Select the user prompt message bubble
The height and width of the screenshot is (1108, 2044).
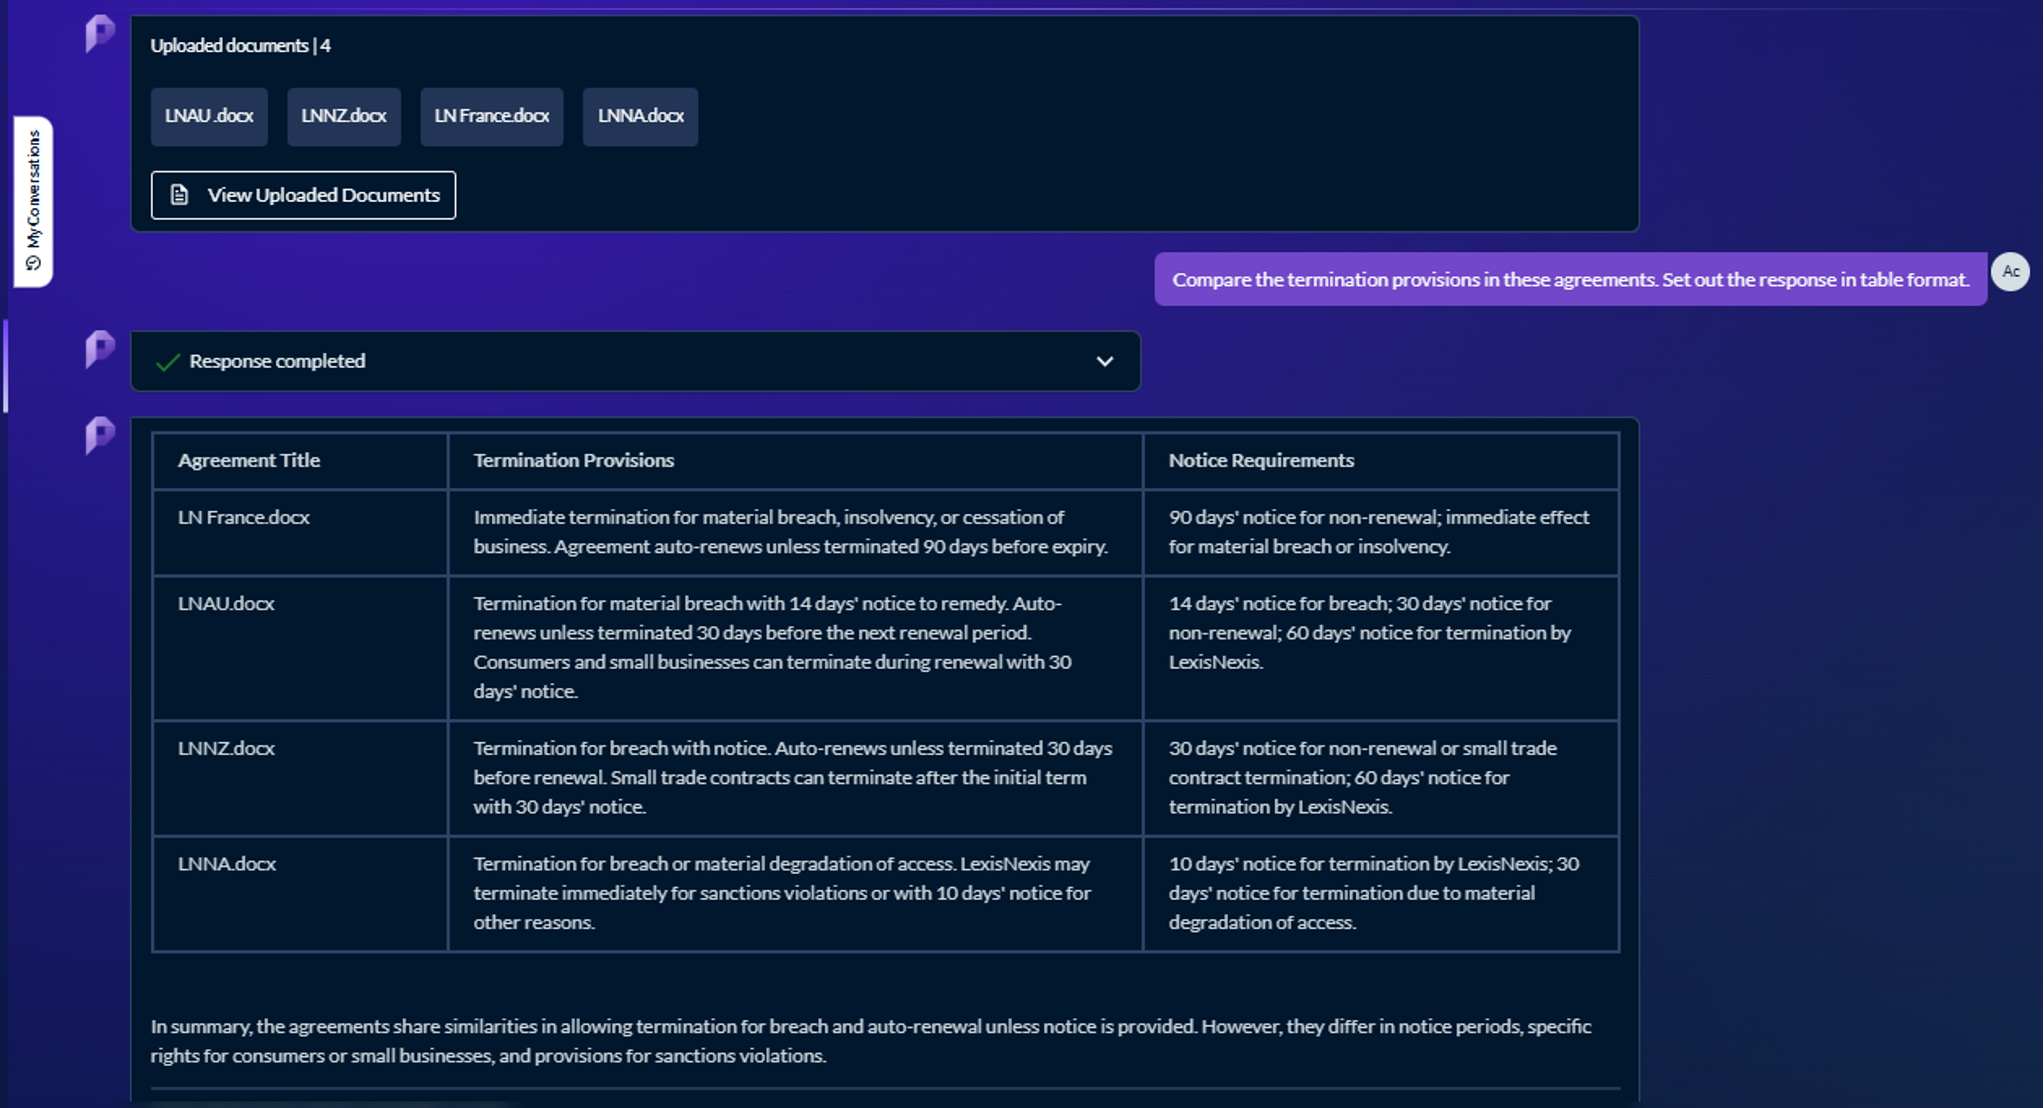pyautogui.click(x=1570, y=280)
